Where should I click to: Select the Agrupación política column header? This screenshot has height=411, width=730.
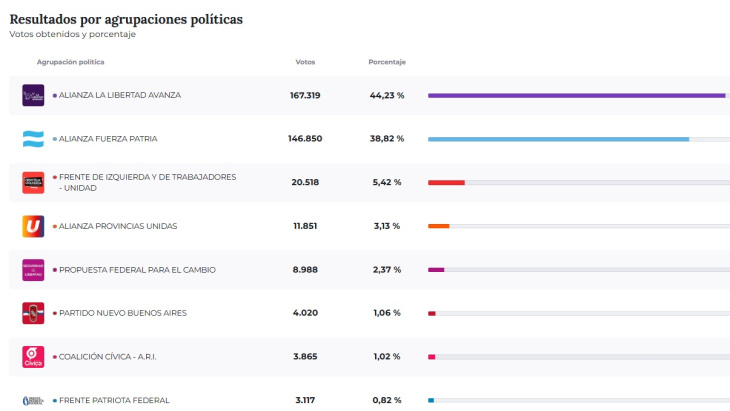click(70, 62)
